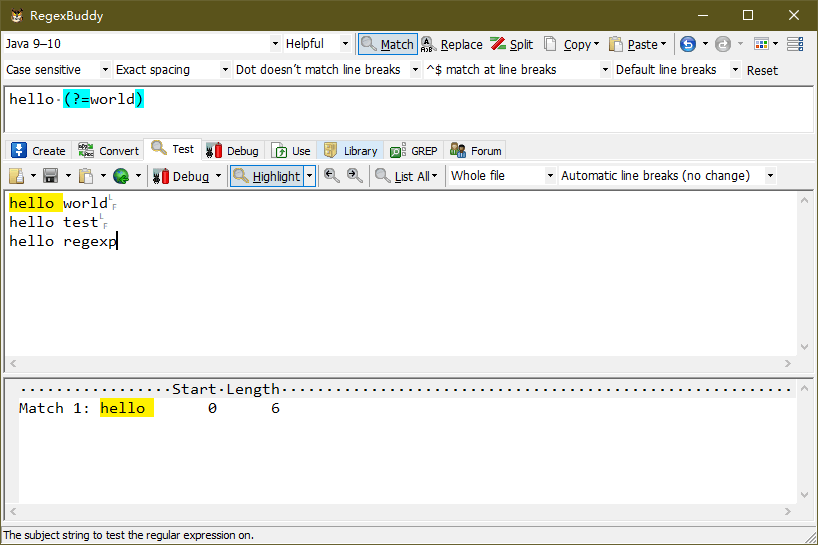This screenshot has height=545, width=818.
Task: Open the List All menu
Action: click(x=406, y=176)
